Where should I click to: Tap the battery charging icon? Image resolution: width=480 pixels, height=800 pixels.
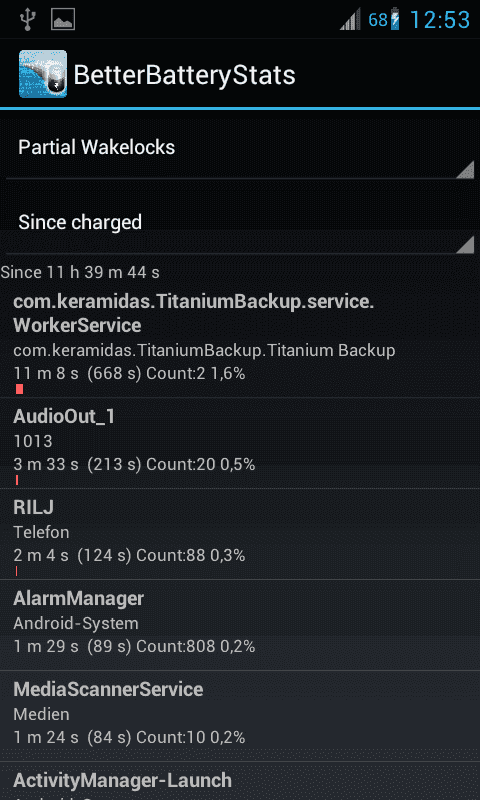395,19
